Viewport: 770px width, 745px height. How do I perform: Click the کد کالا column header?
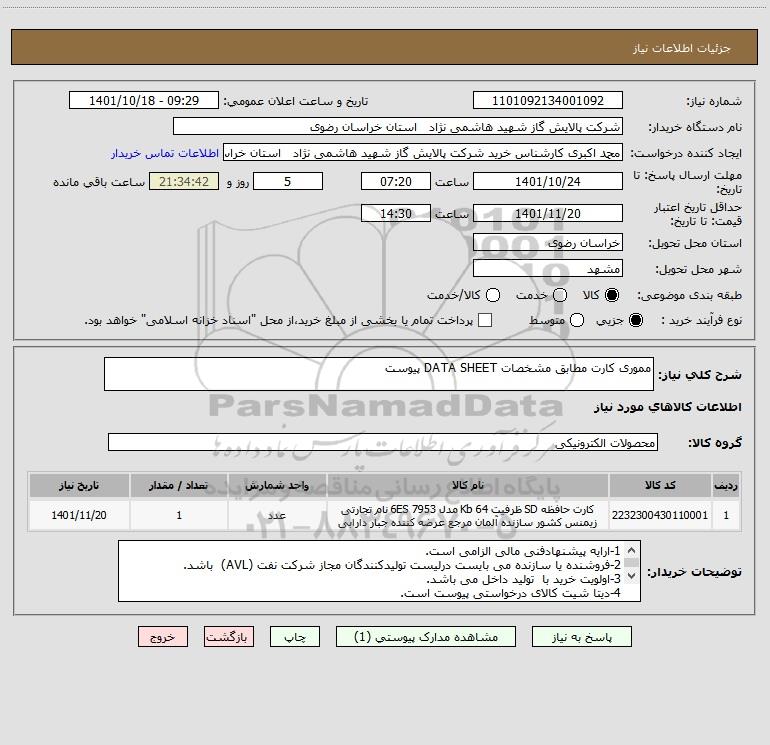pos(660,485)
